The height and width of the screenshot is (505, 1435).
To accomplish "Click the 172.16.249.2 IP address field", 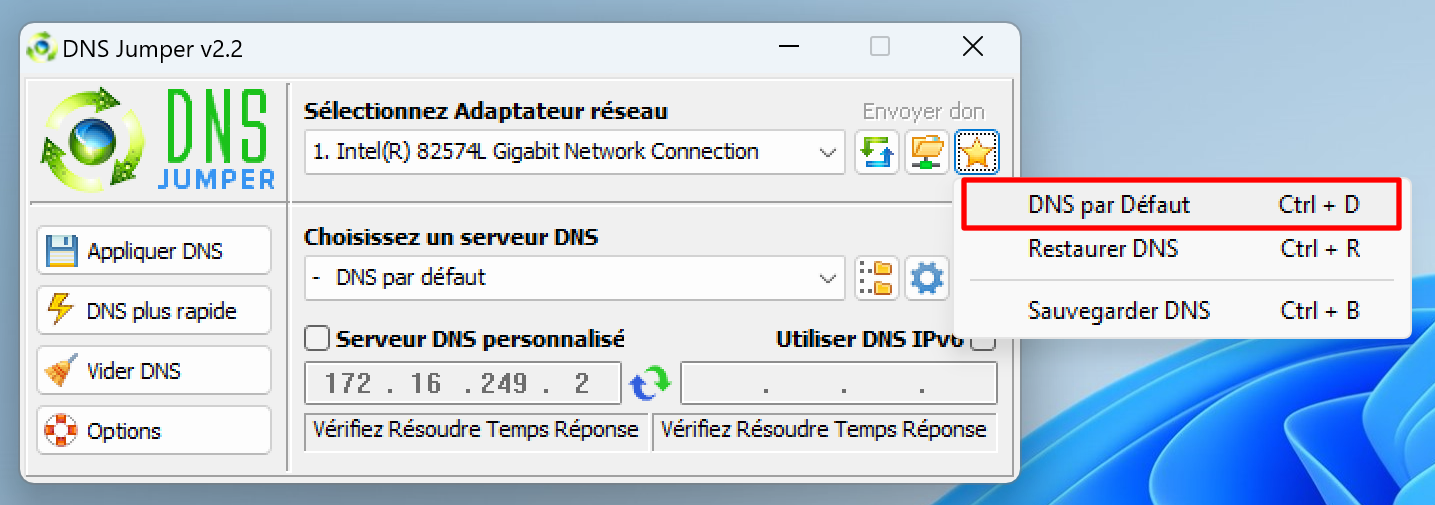I will point(463,383).
